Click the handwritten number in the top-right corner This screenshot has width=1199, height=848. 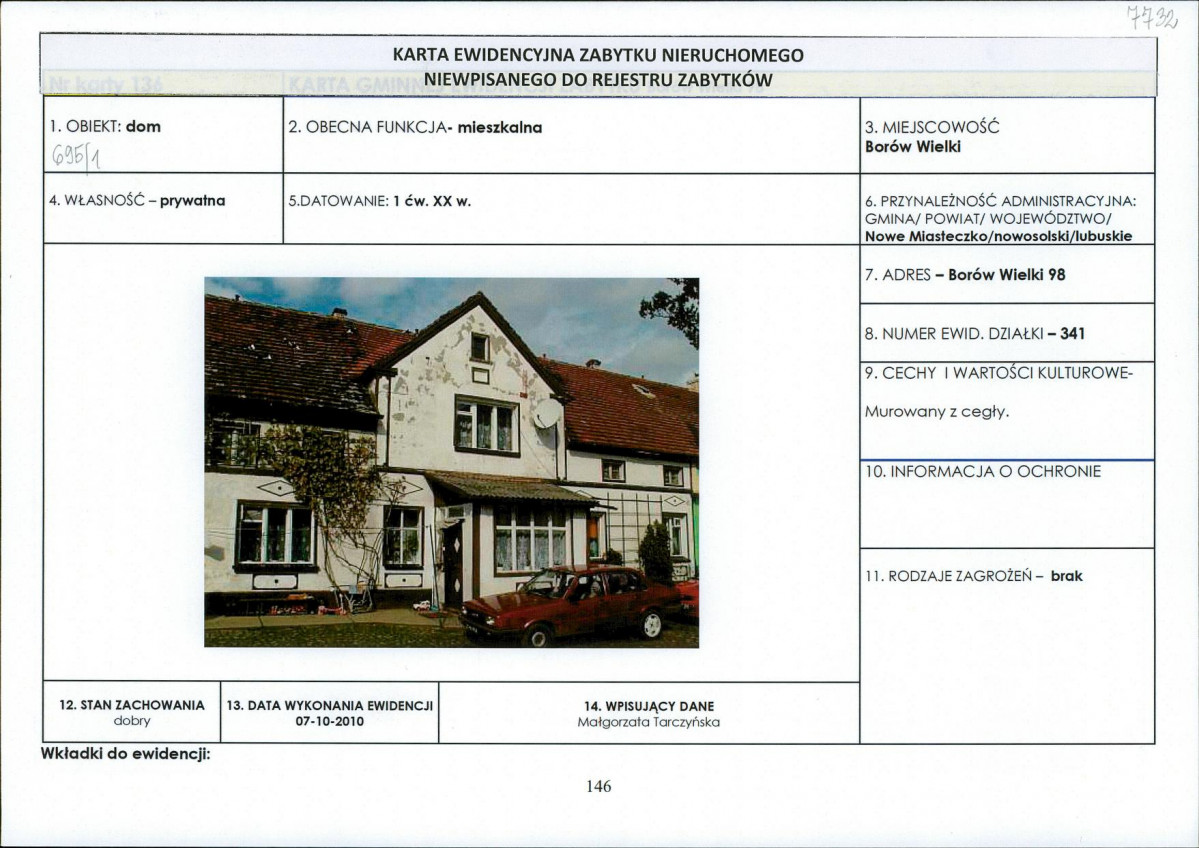coord(1150,18)
